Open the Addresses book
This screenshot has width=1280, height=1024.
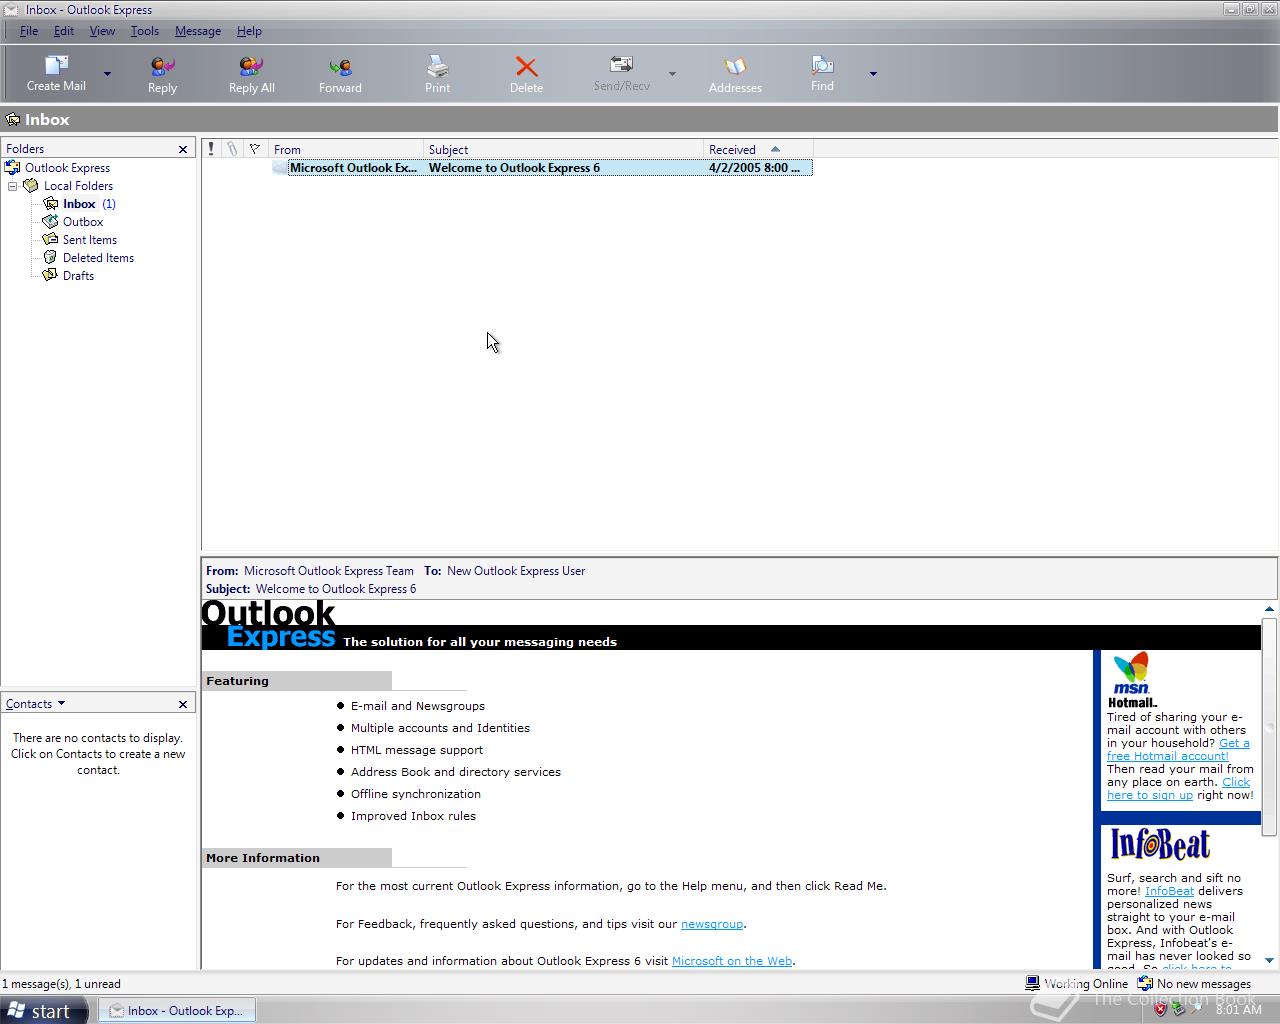735,75
